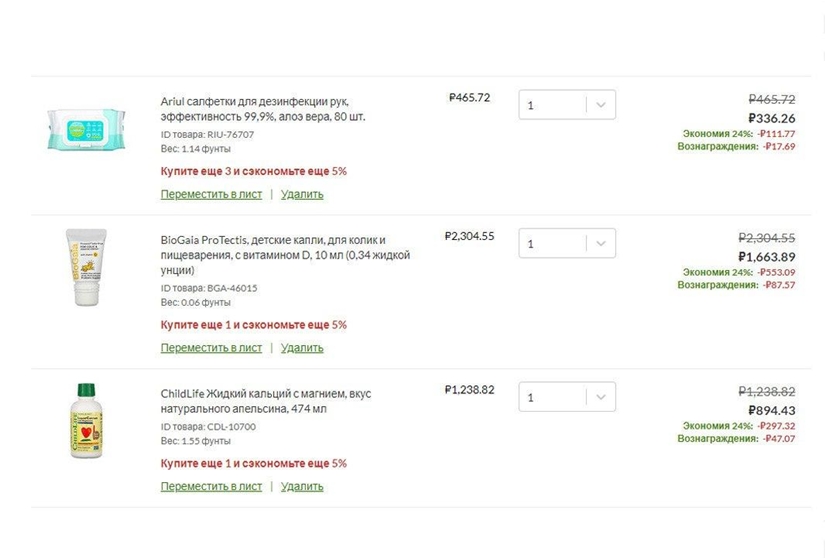Expand quantity dropdown arrow for BioGaia drops
This screenshot has width=825, height=558.
[x=600, y=243]
